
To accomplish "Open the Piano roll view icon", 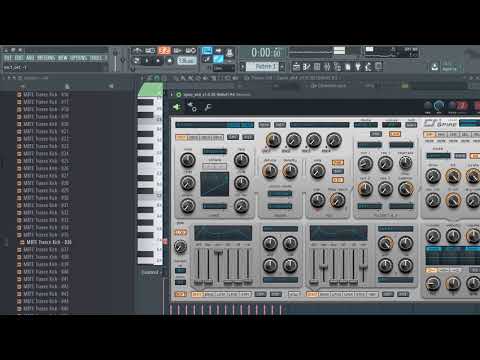I will [306, 67].
